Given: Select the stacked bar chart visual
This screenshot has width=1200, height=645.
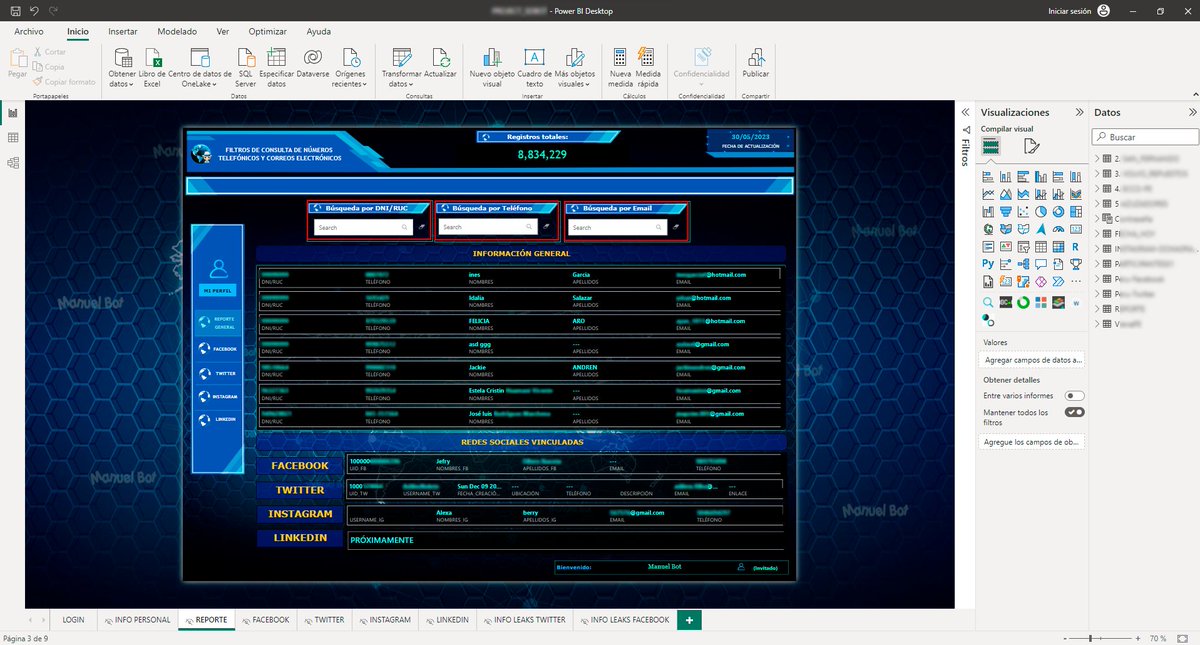Looking at the screenshot, I should coord(988,177).
